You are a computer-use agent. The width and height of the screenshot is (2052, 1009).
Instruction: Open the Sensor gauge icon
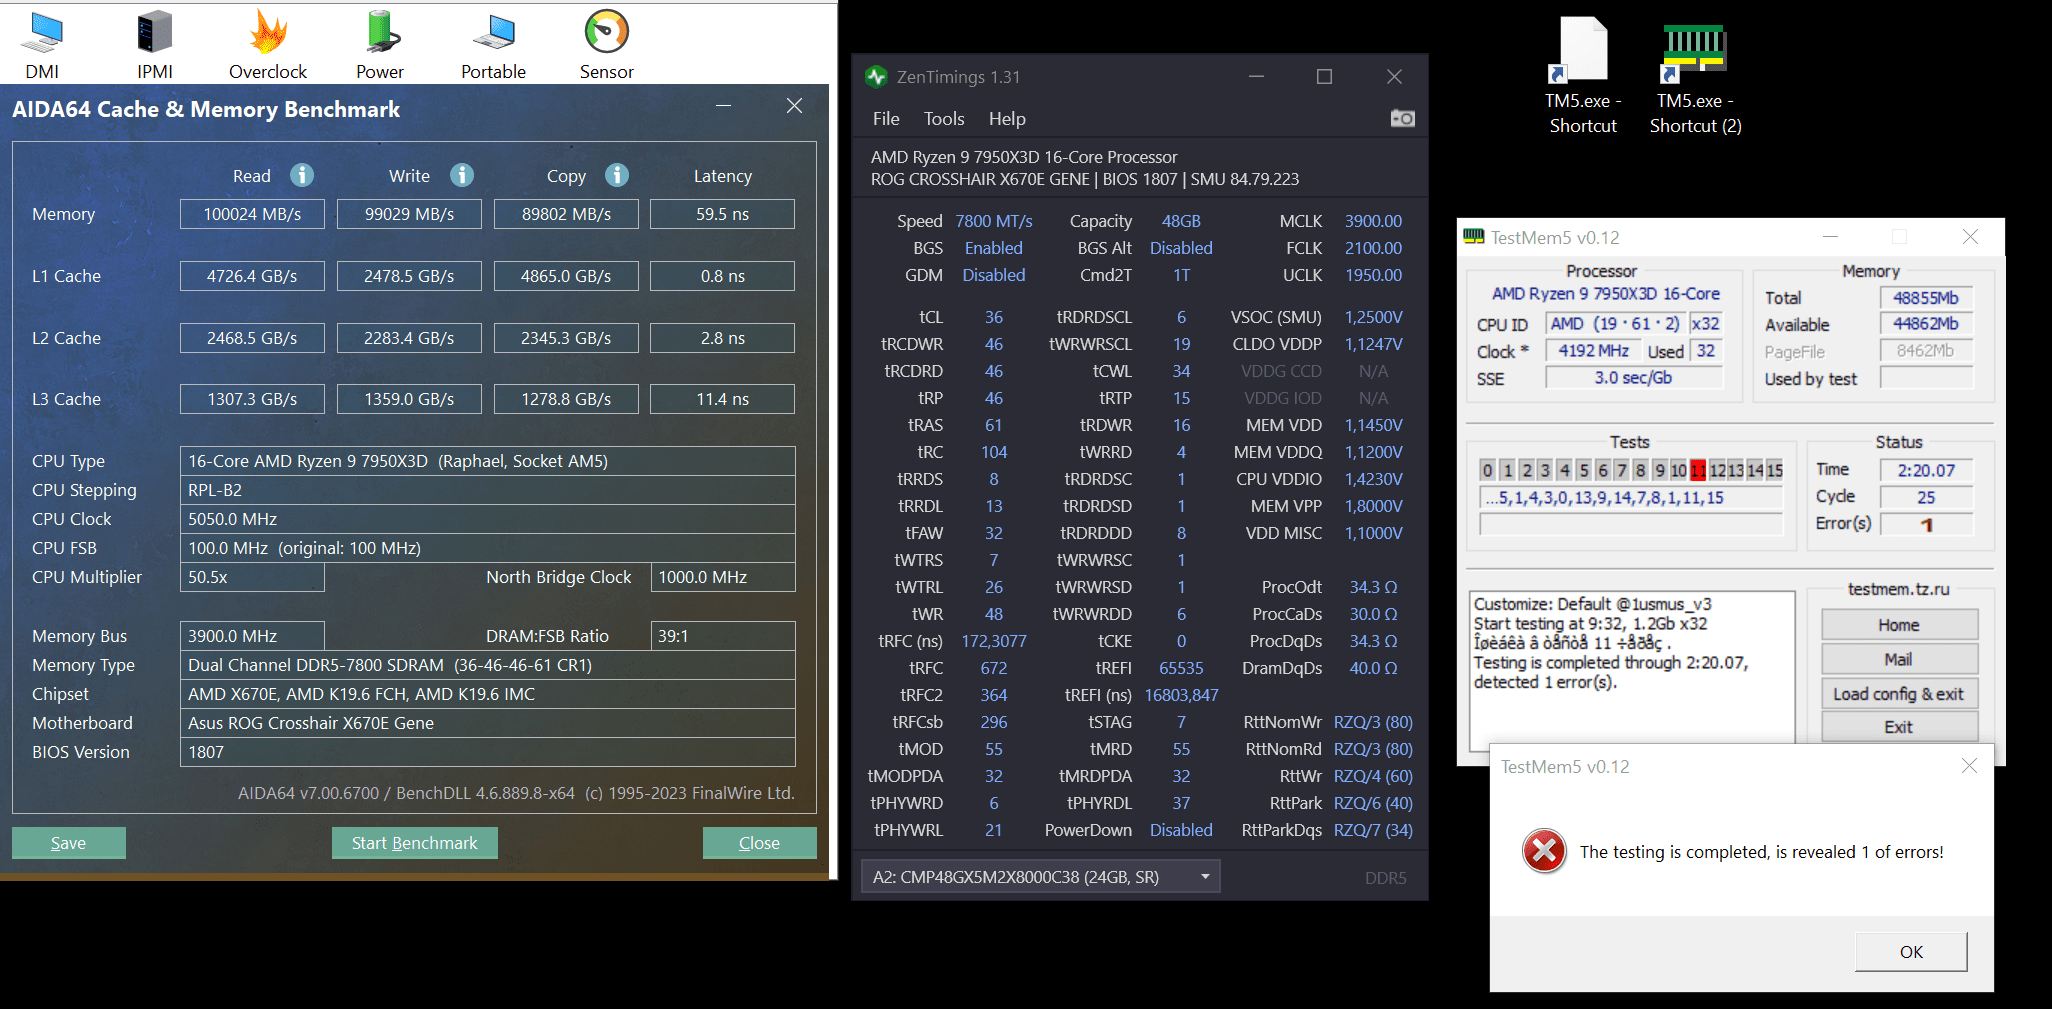coord(607,32)
